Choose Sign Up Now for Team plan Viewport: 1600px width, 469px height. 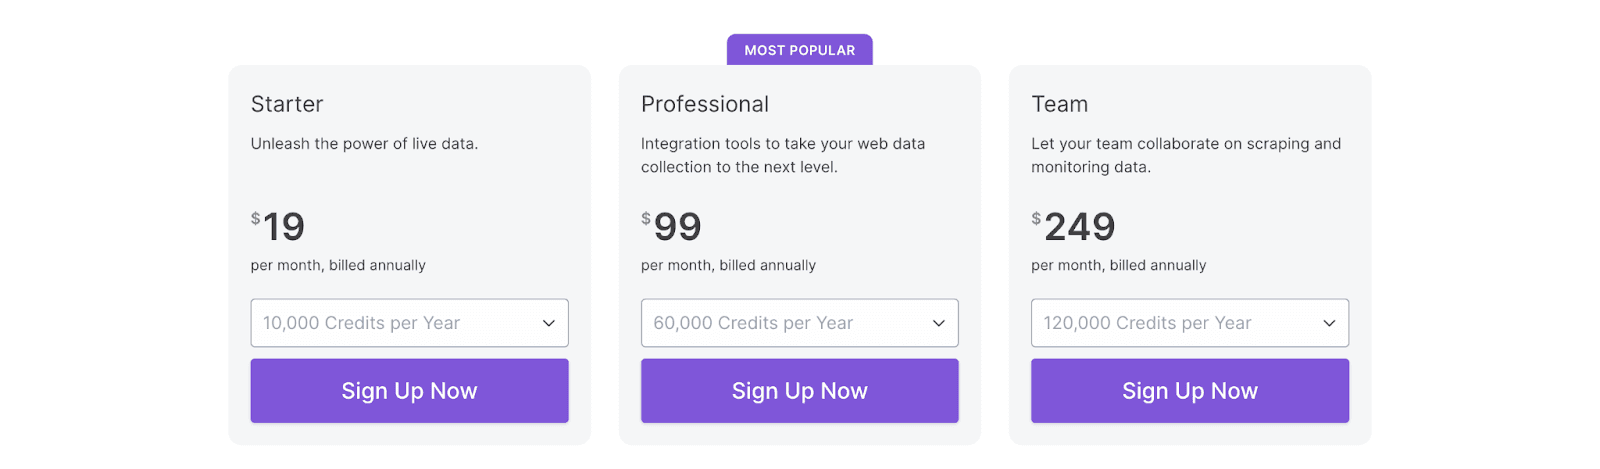tap(1190, 391)
